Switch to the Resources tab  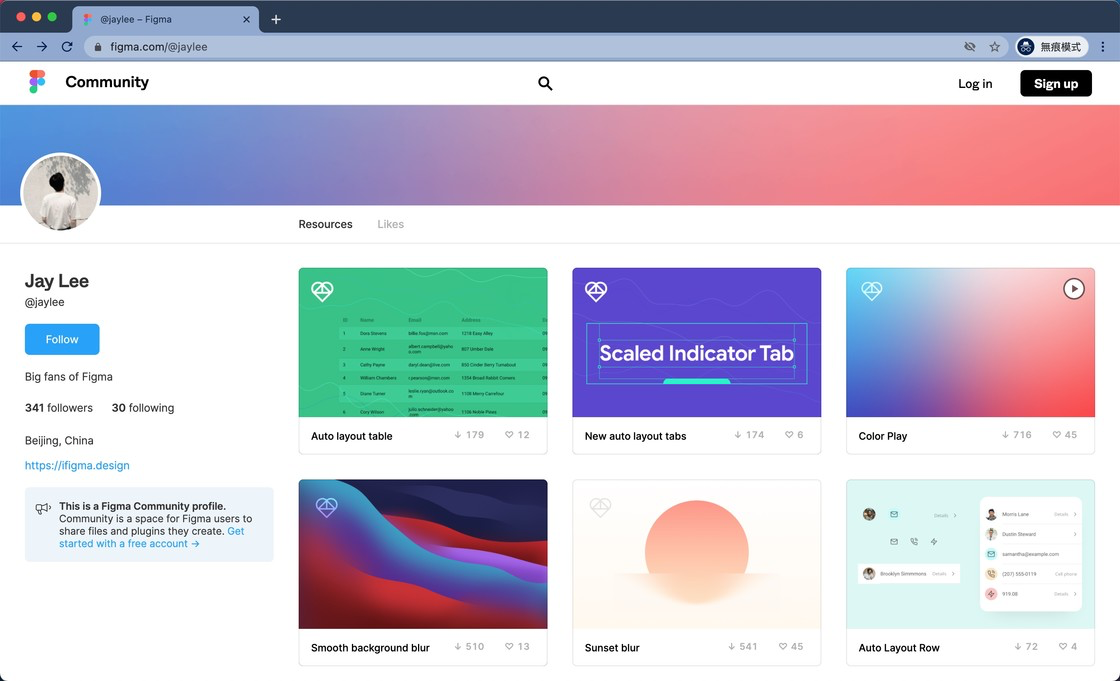(x=326, y=224)
